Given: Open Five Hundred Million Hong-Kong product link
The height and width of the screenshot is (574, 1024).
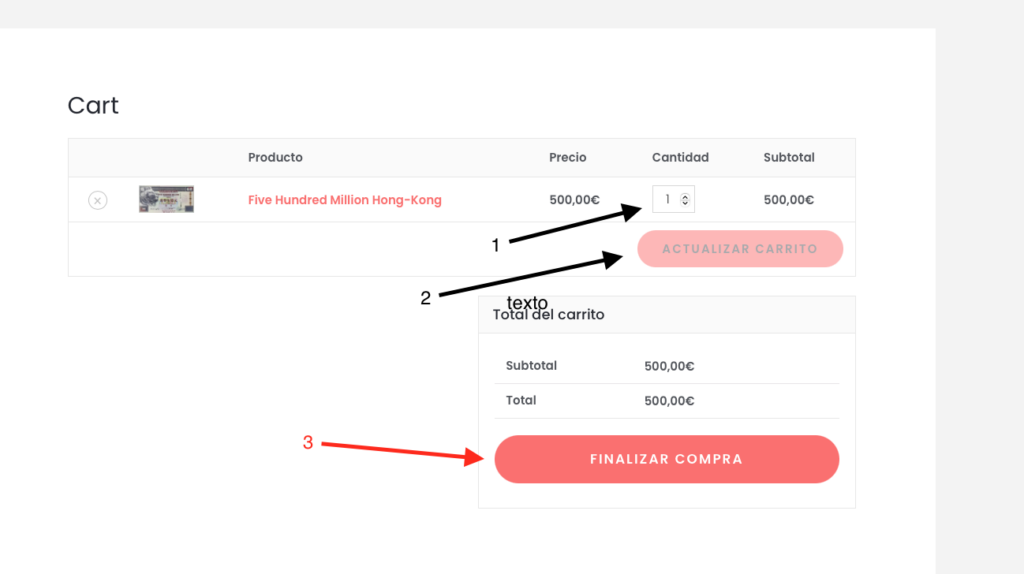Looking at the screenshot, I should (x=344, y=200).
